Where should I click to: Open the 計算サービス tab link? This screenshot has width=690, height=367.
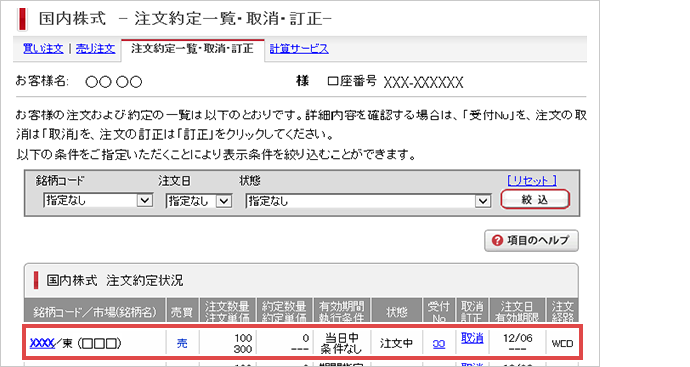[x=299, y=48]
